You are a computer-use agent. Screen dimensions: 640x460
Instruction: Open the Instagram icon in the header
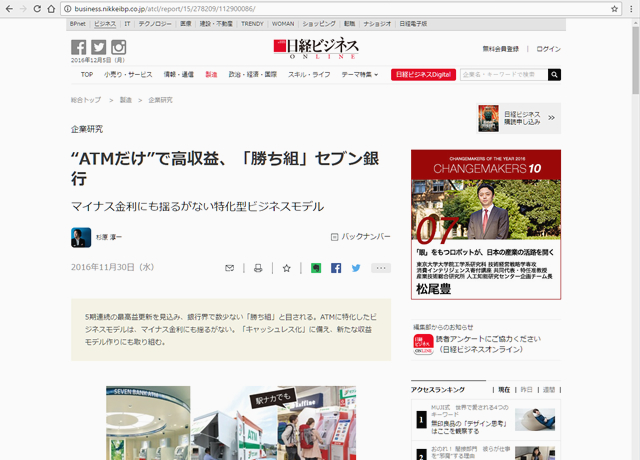coord(119,48)
